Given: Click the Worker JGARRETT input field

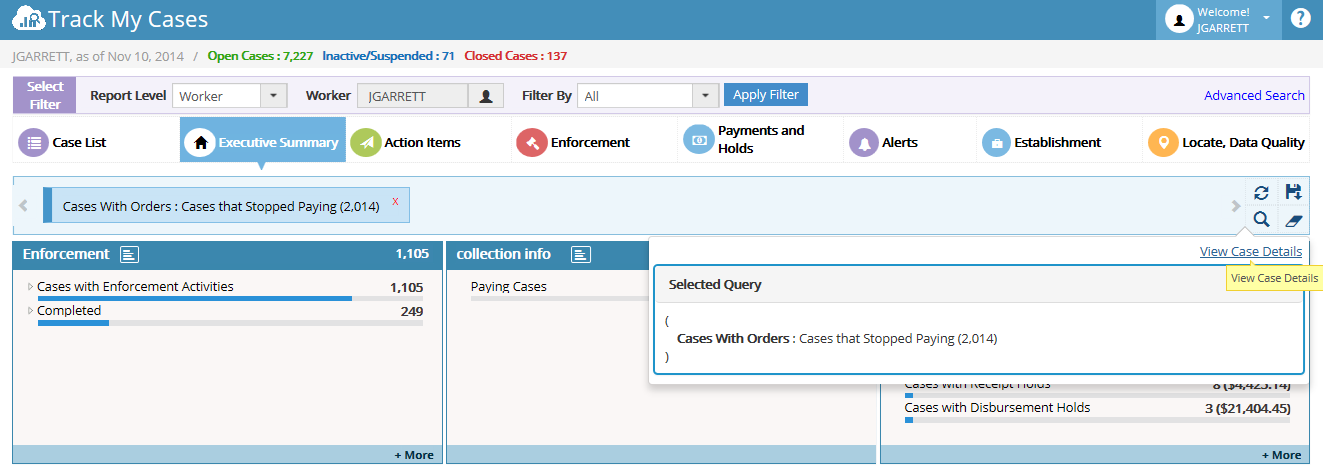Looking at the screenshot, I should (412, 96).
